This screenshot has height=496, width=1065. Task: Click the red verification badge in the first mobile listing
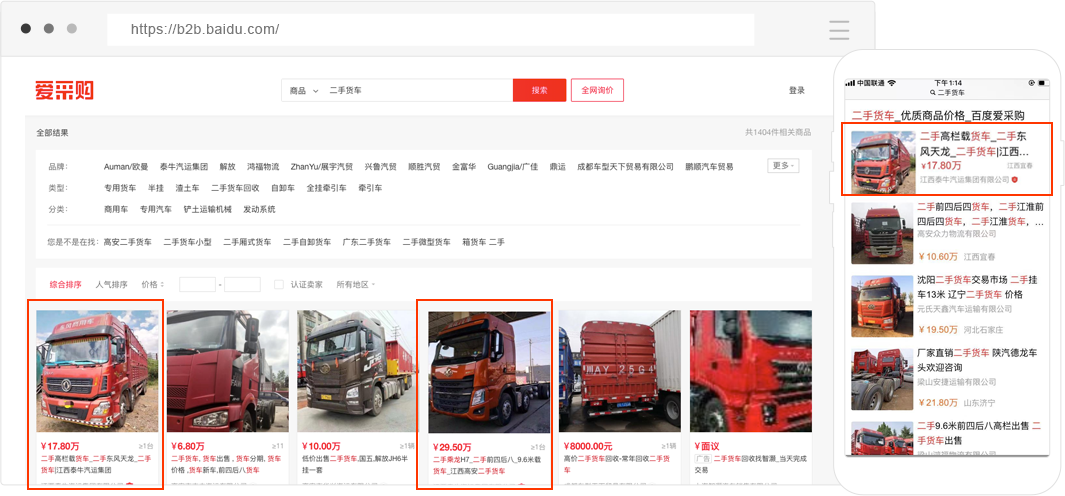(1015, 180)
